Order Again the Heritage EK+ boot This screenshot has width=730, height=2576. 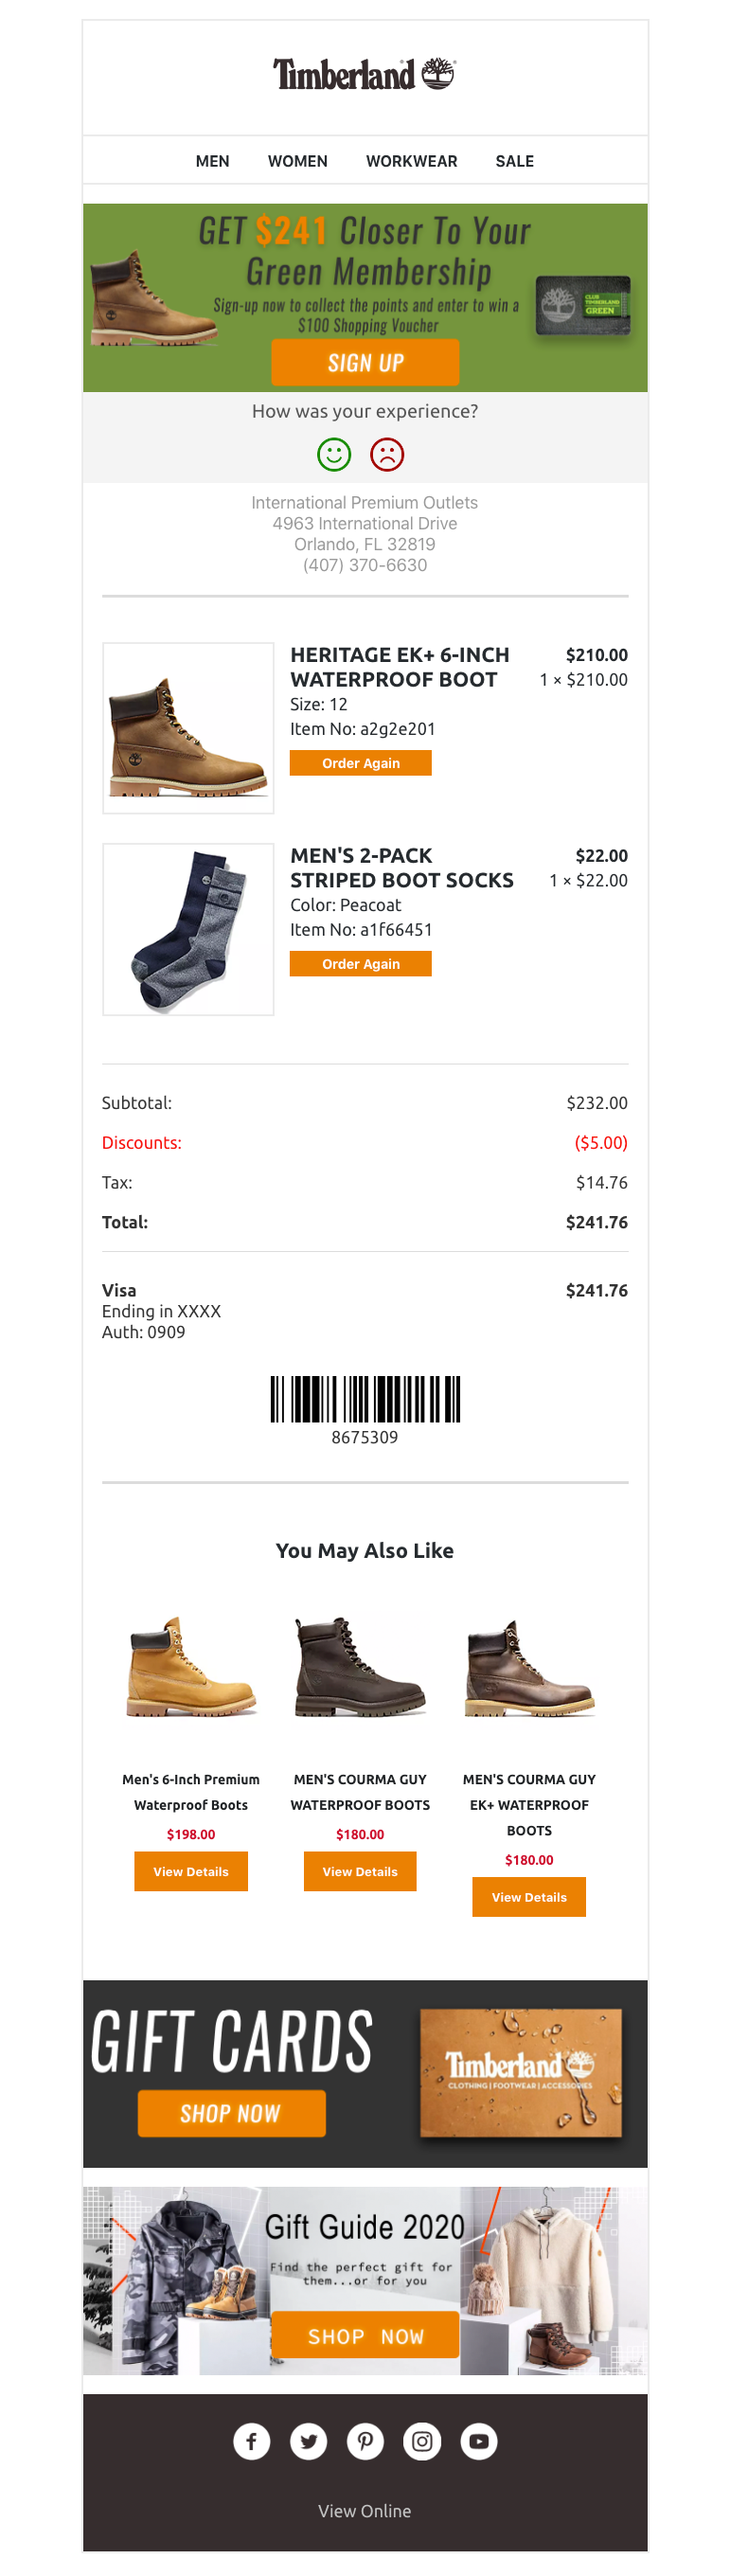click(x=360, y=763)
